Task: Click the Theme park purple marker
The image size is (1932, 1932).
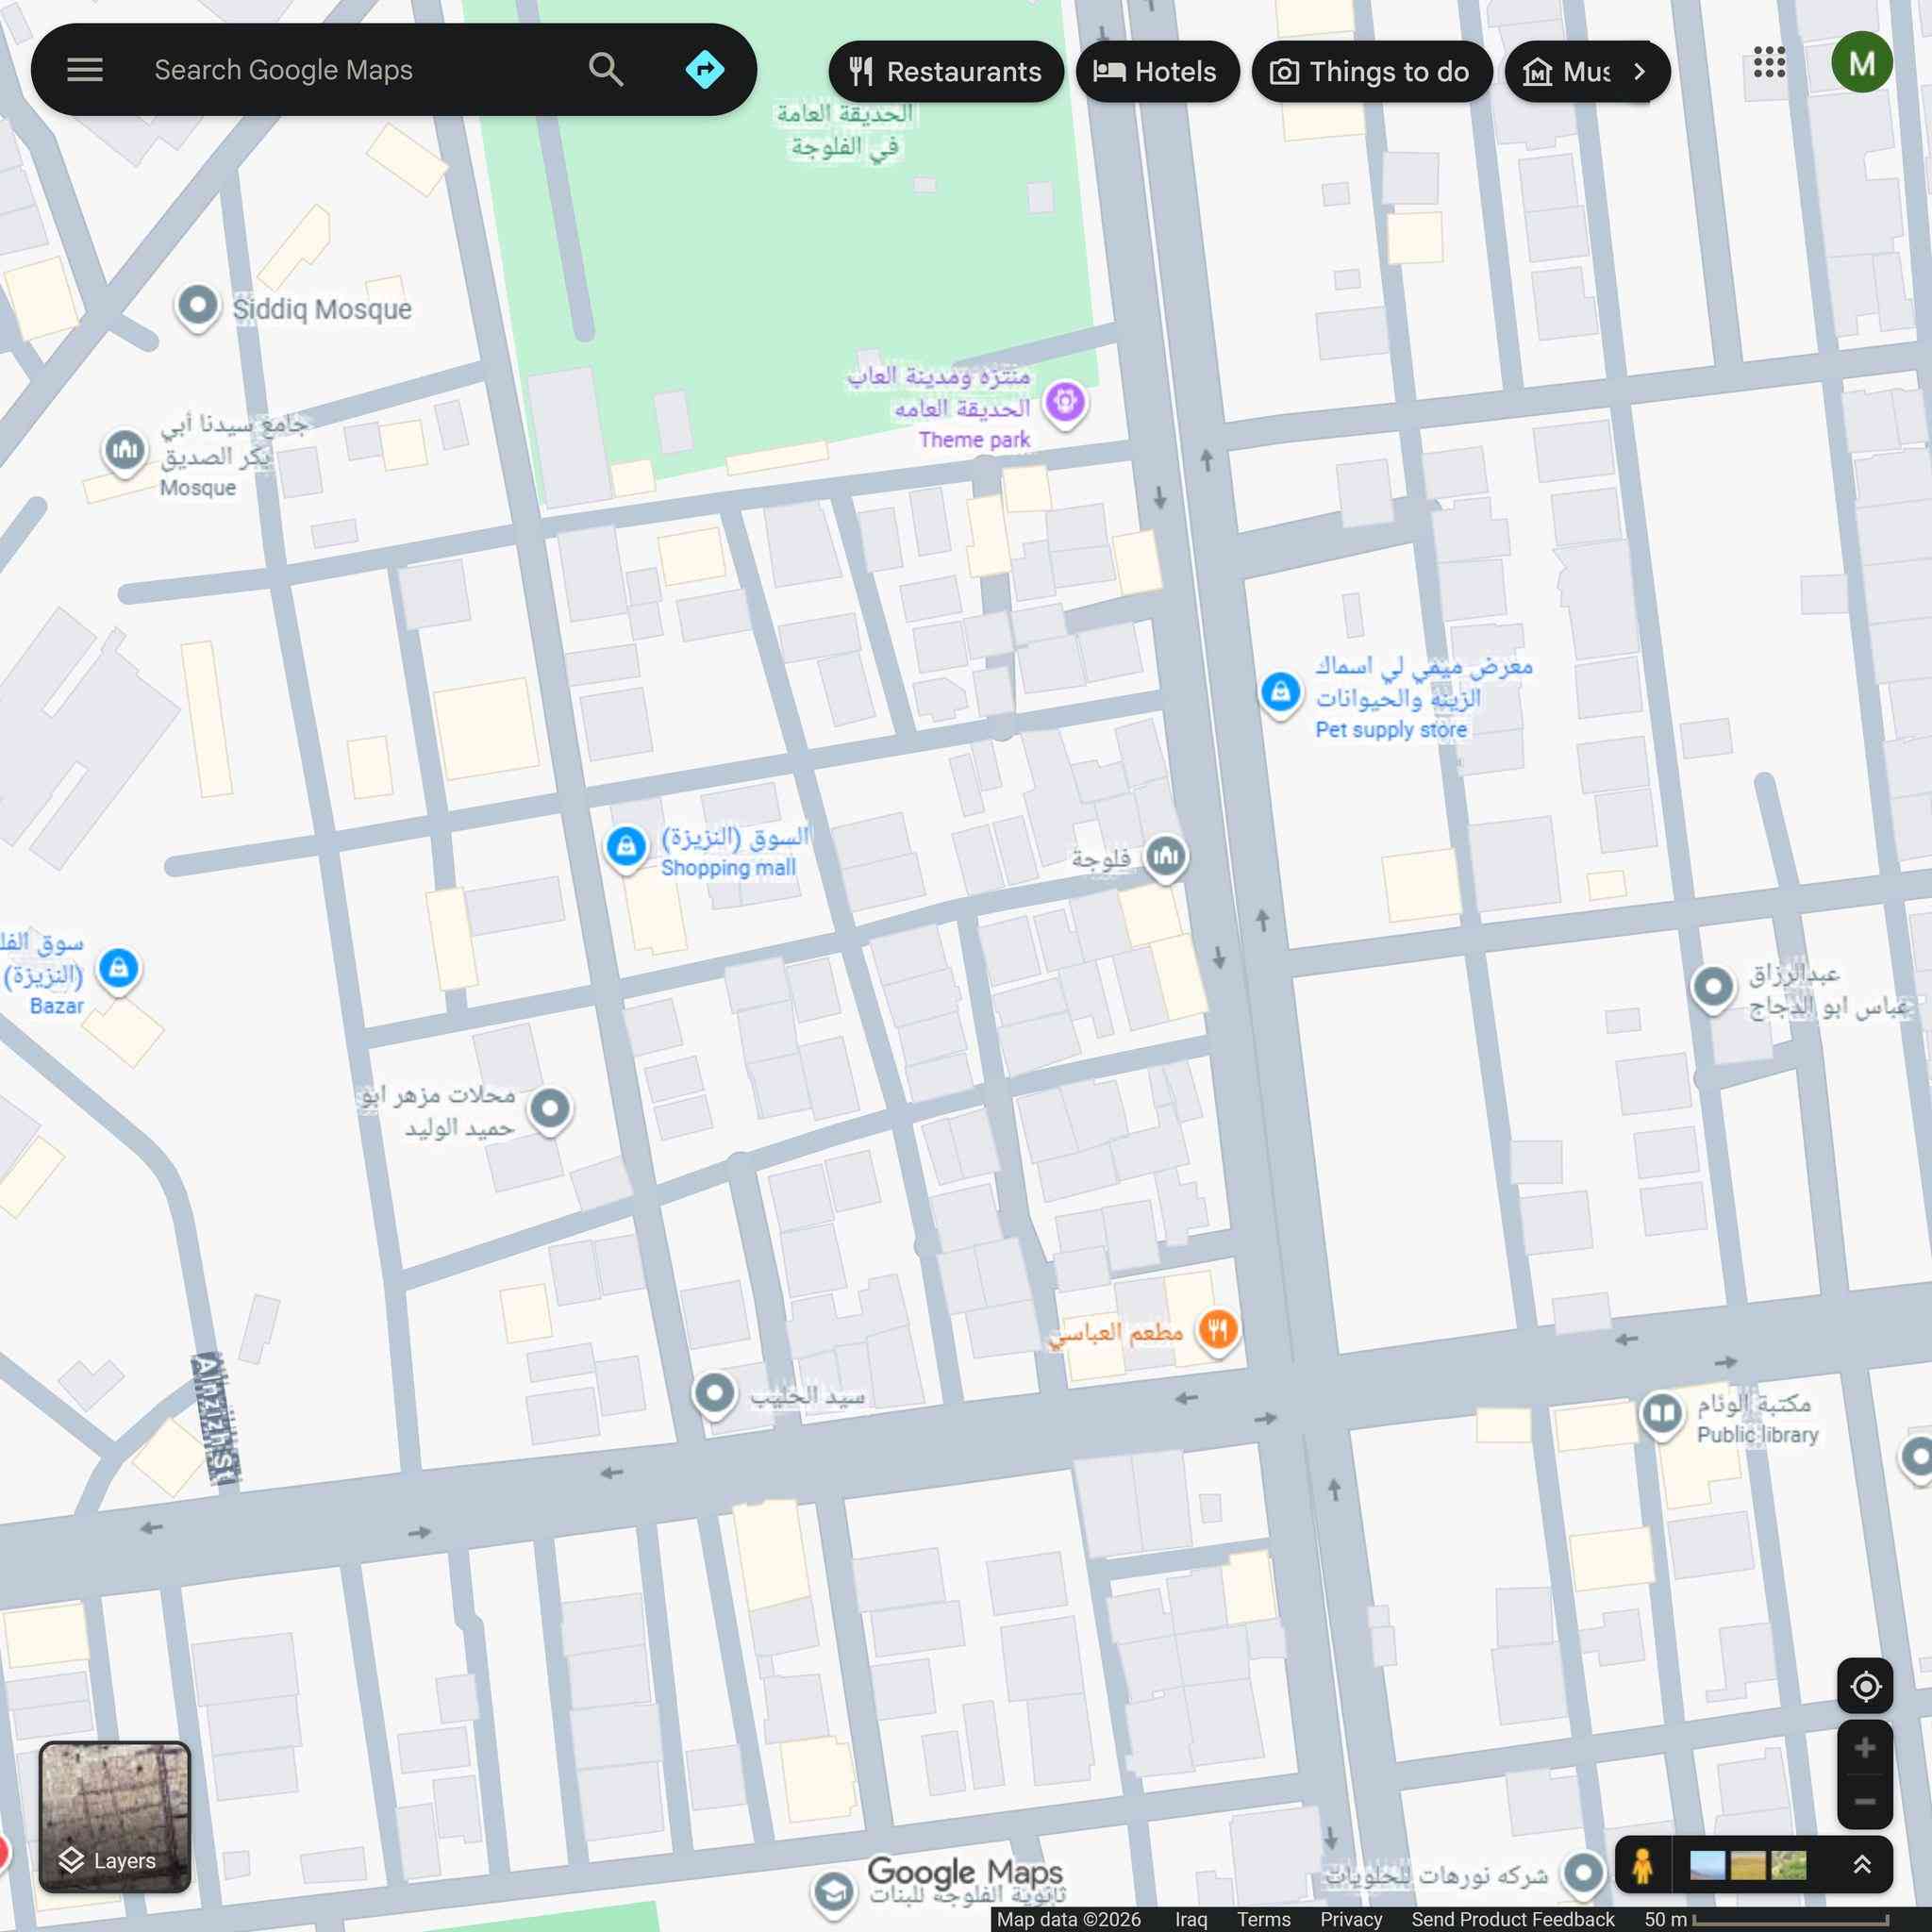Action: (x=1065, y=403)
